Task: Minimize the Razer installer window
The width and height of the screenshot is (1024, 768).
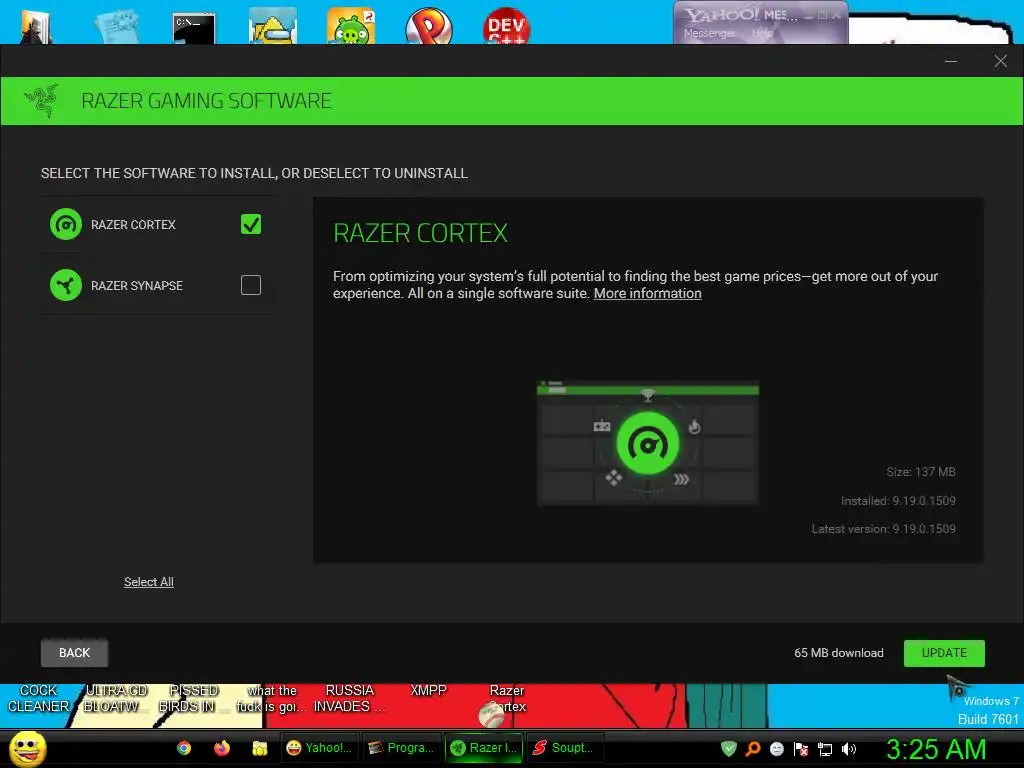Action: click(x=951, y=61)
